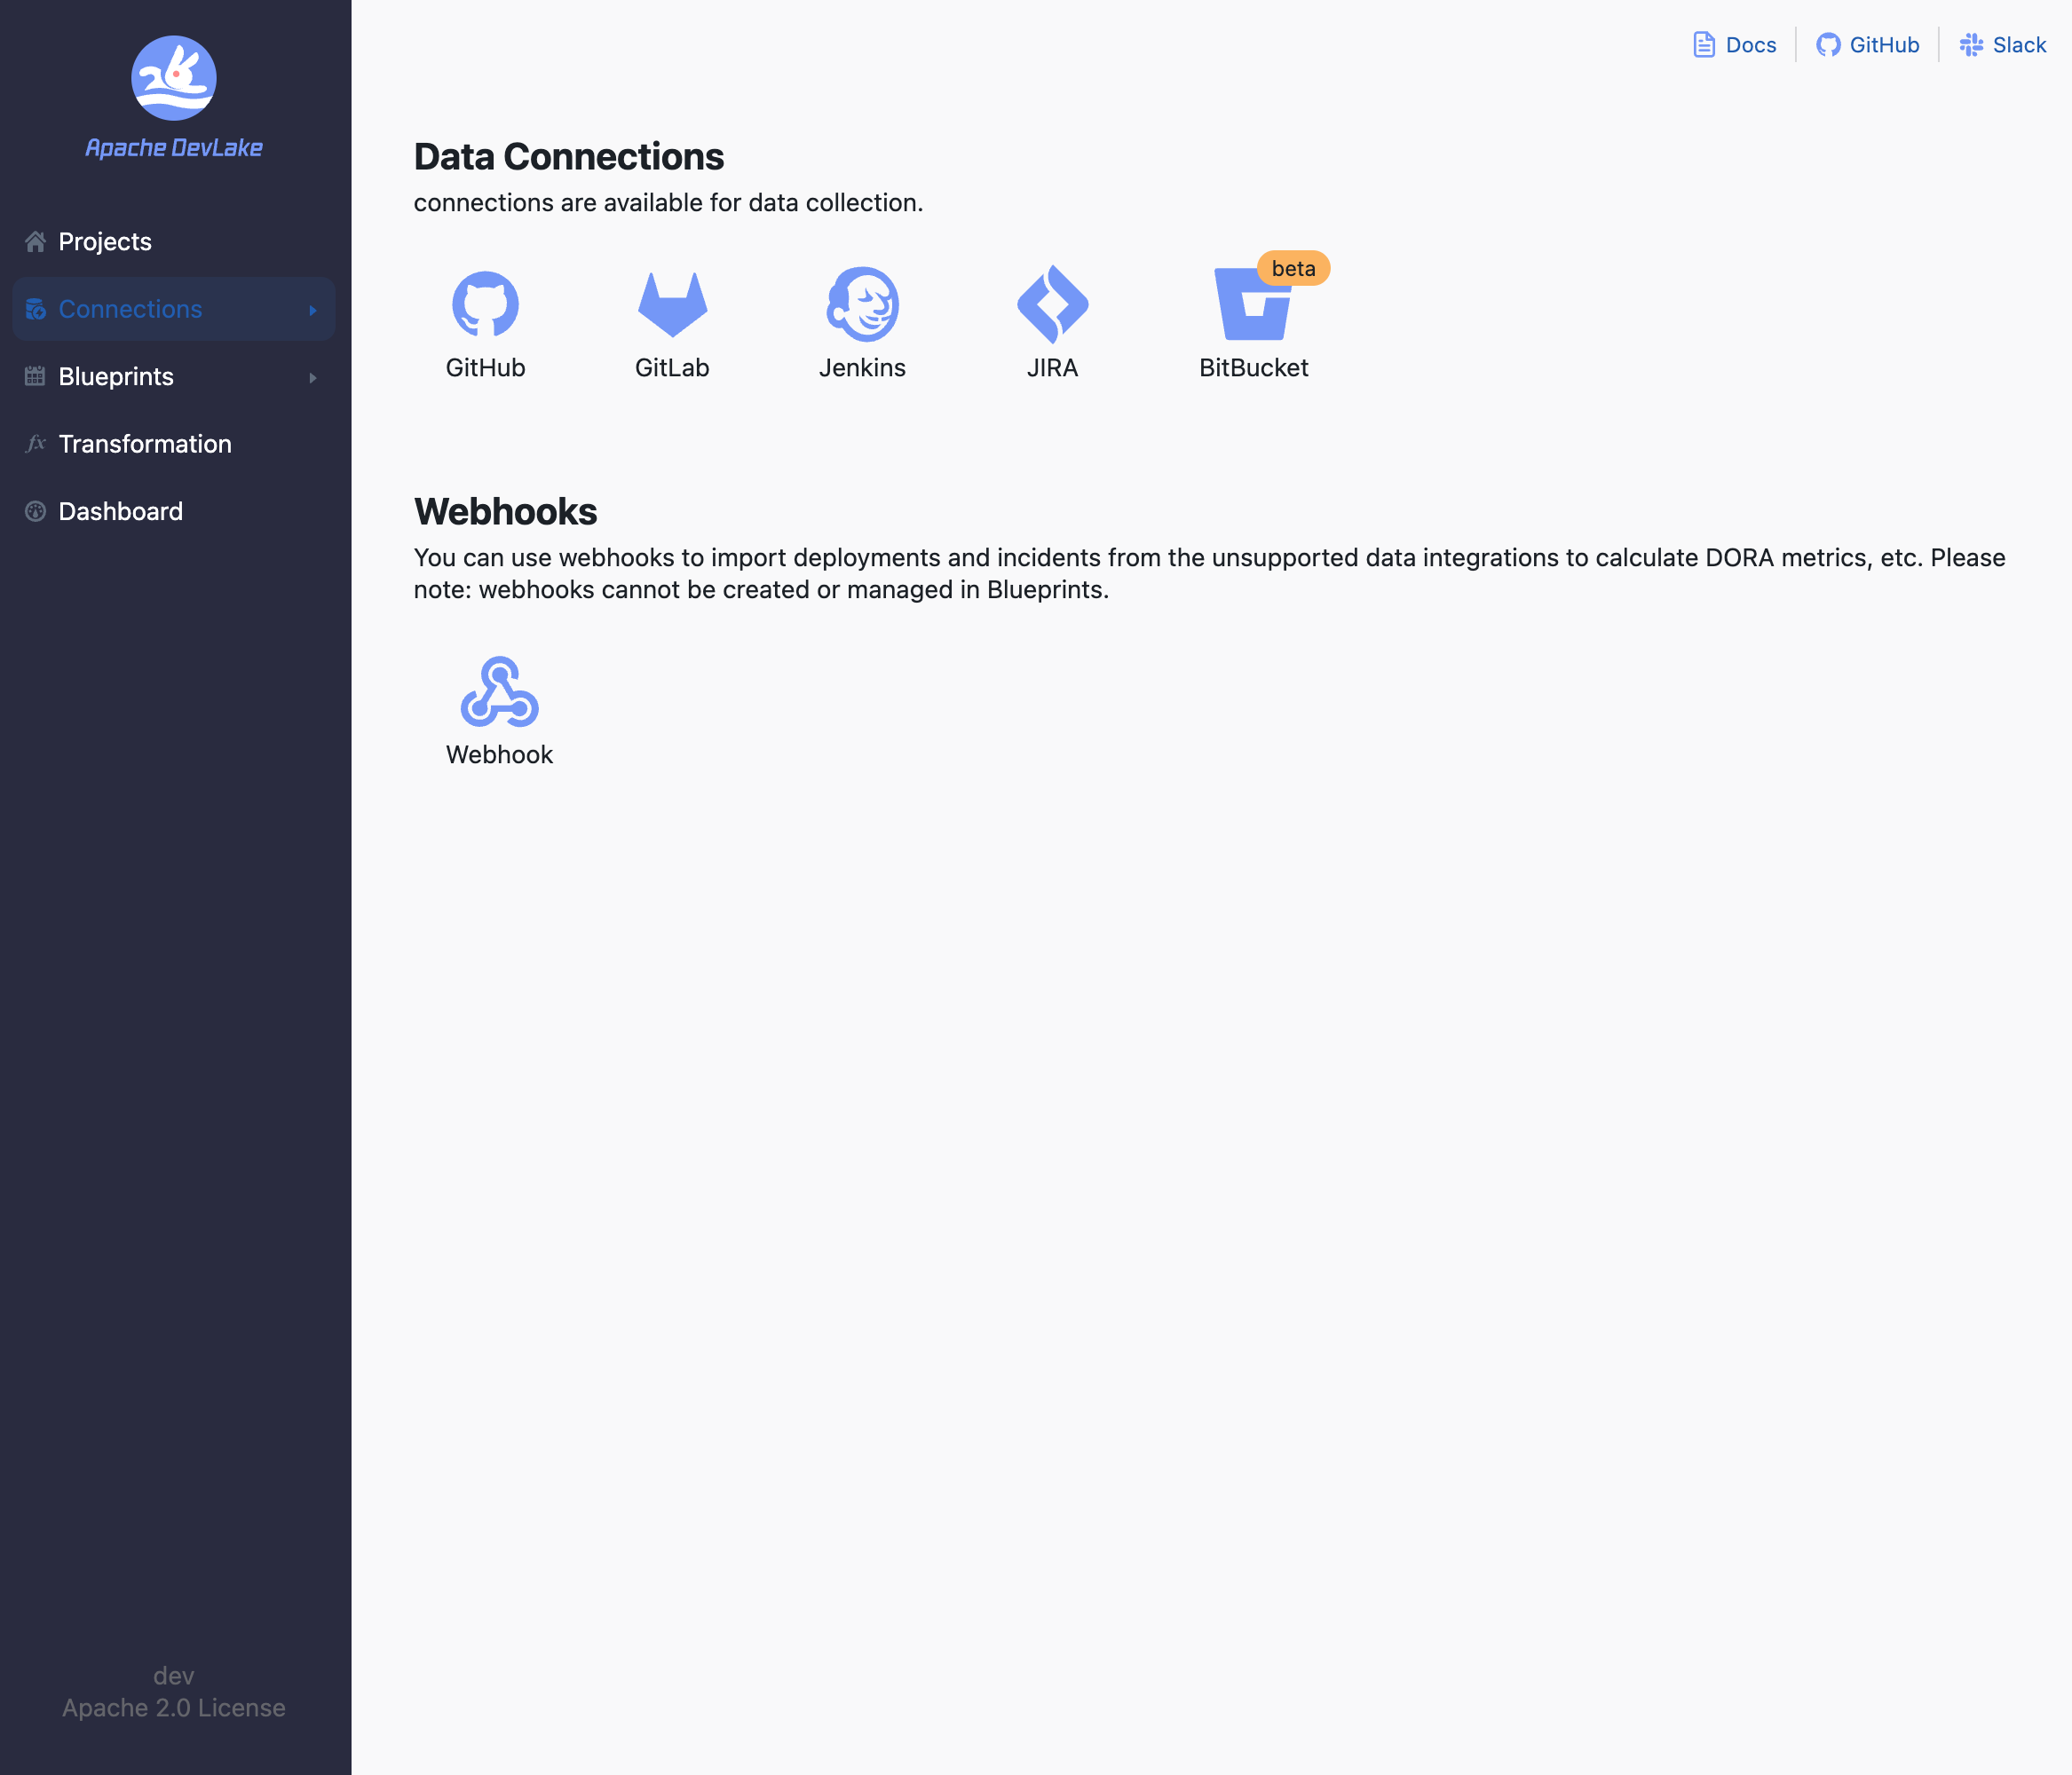Open the Jenkins connection icon
Viewport: 2072px width, 1775px height.
862,304
